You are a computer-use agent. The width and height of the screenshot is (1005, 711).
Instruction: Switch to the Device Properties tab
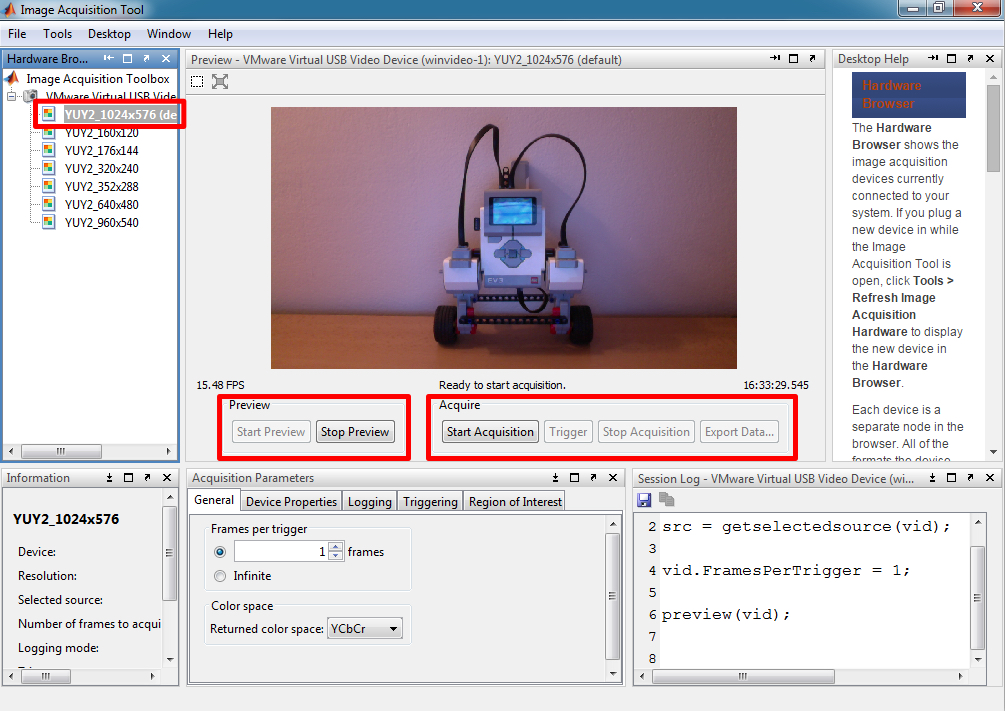[292, 501]
